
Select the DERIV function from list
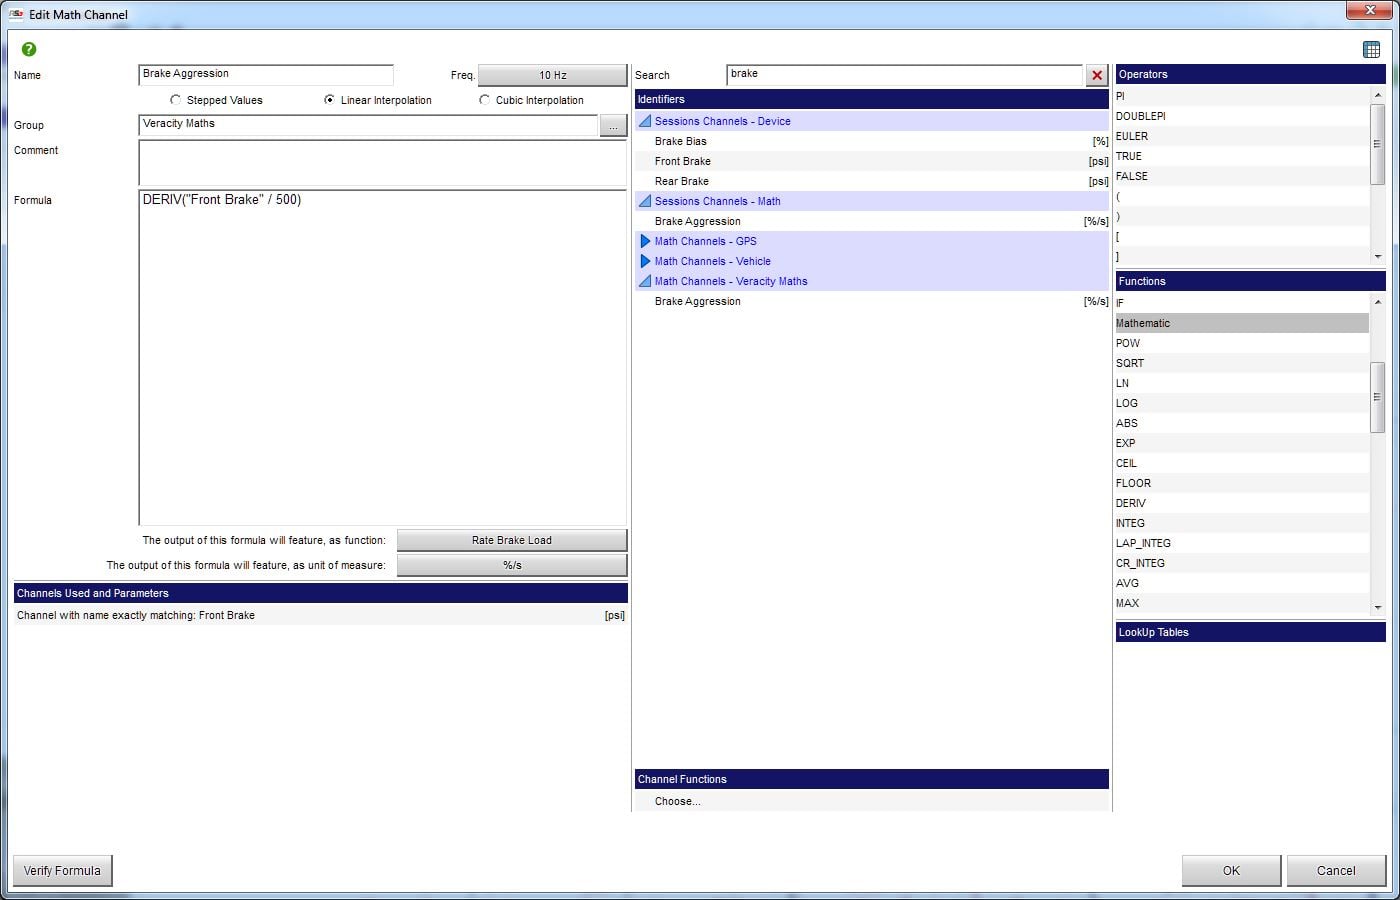coord(1131,503)
